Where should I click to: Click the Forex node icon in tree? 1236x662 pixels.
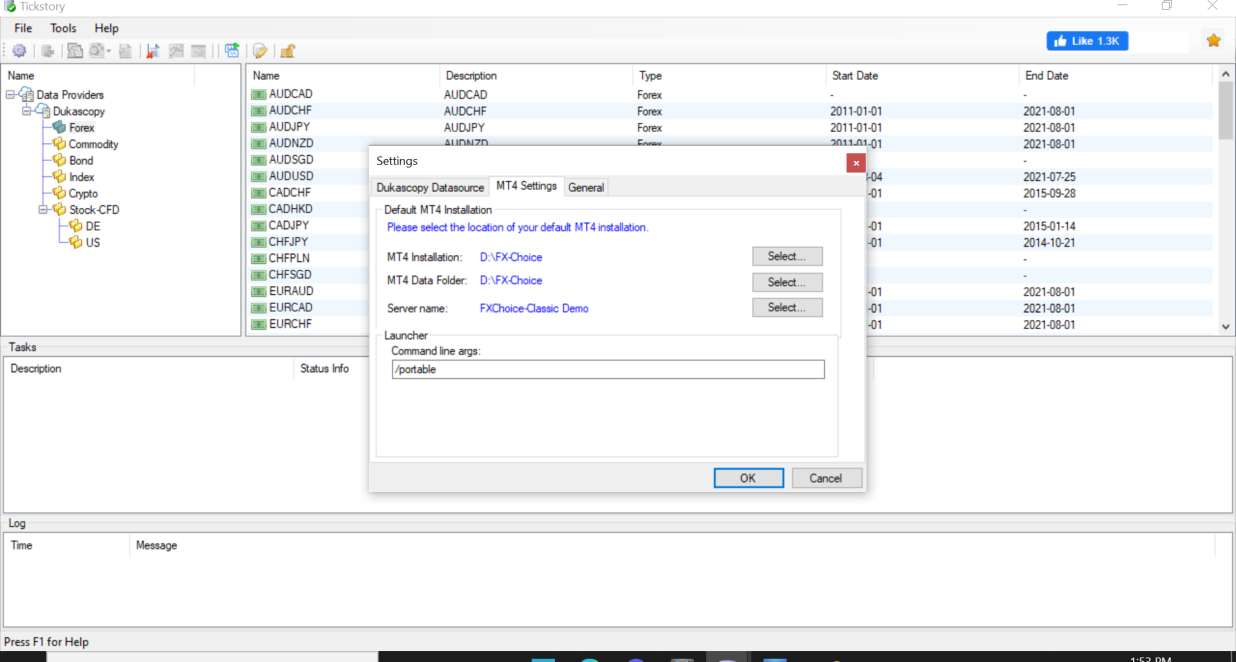click(x=59, y=128)
